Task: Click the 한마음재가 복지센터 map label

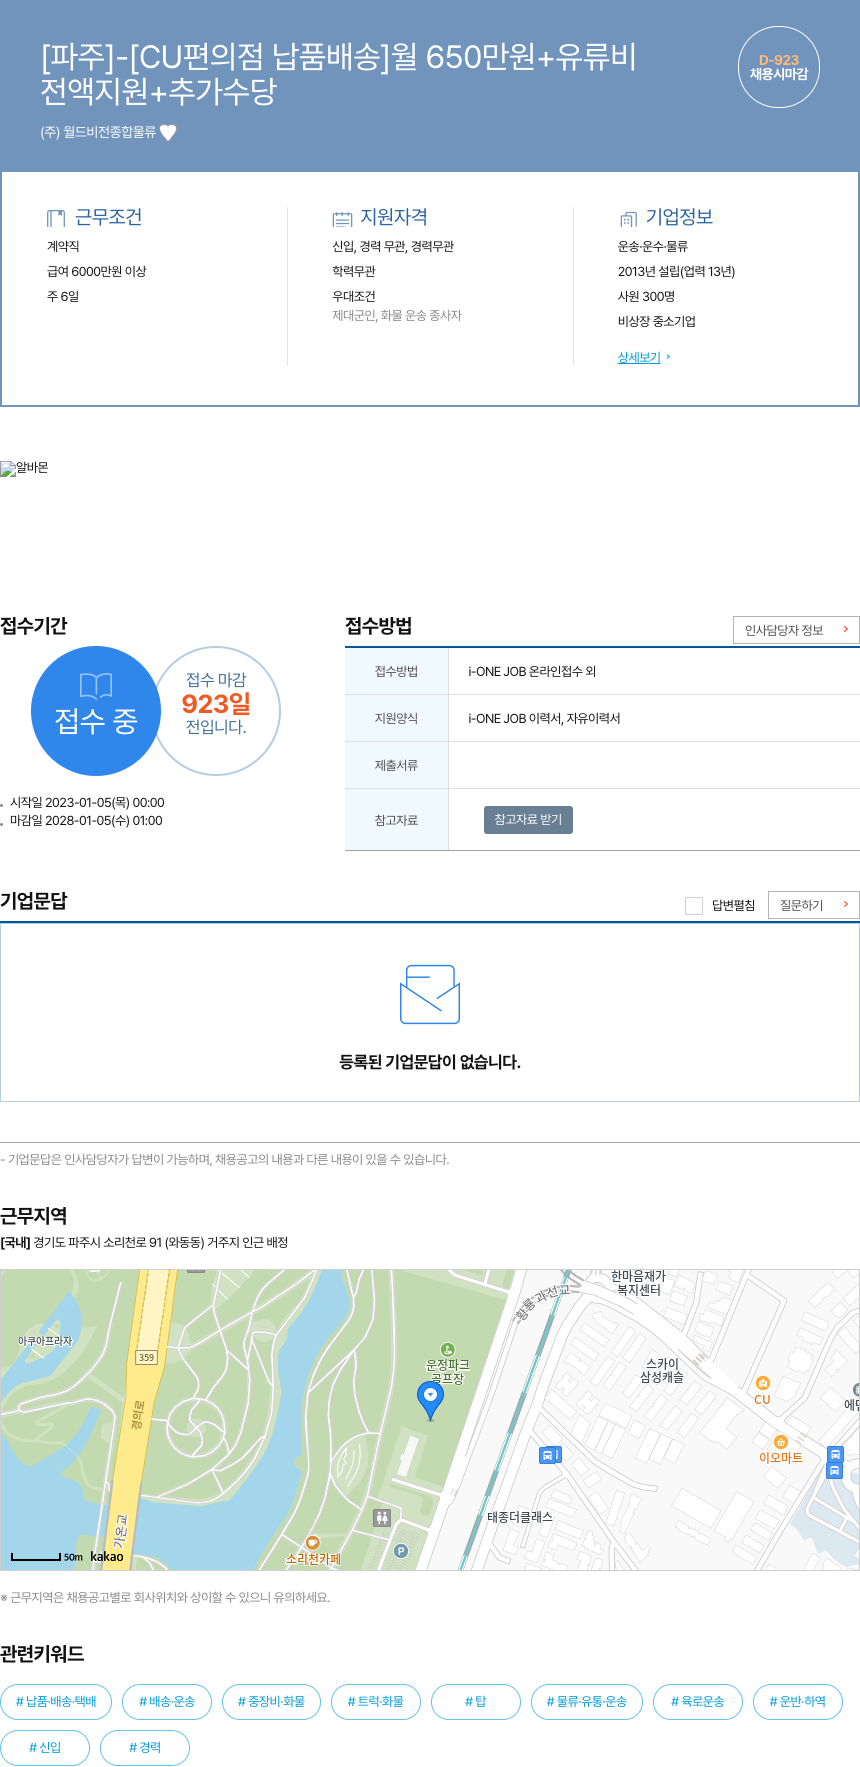Action: 638,1283
